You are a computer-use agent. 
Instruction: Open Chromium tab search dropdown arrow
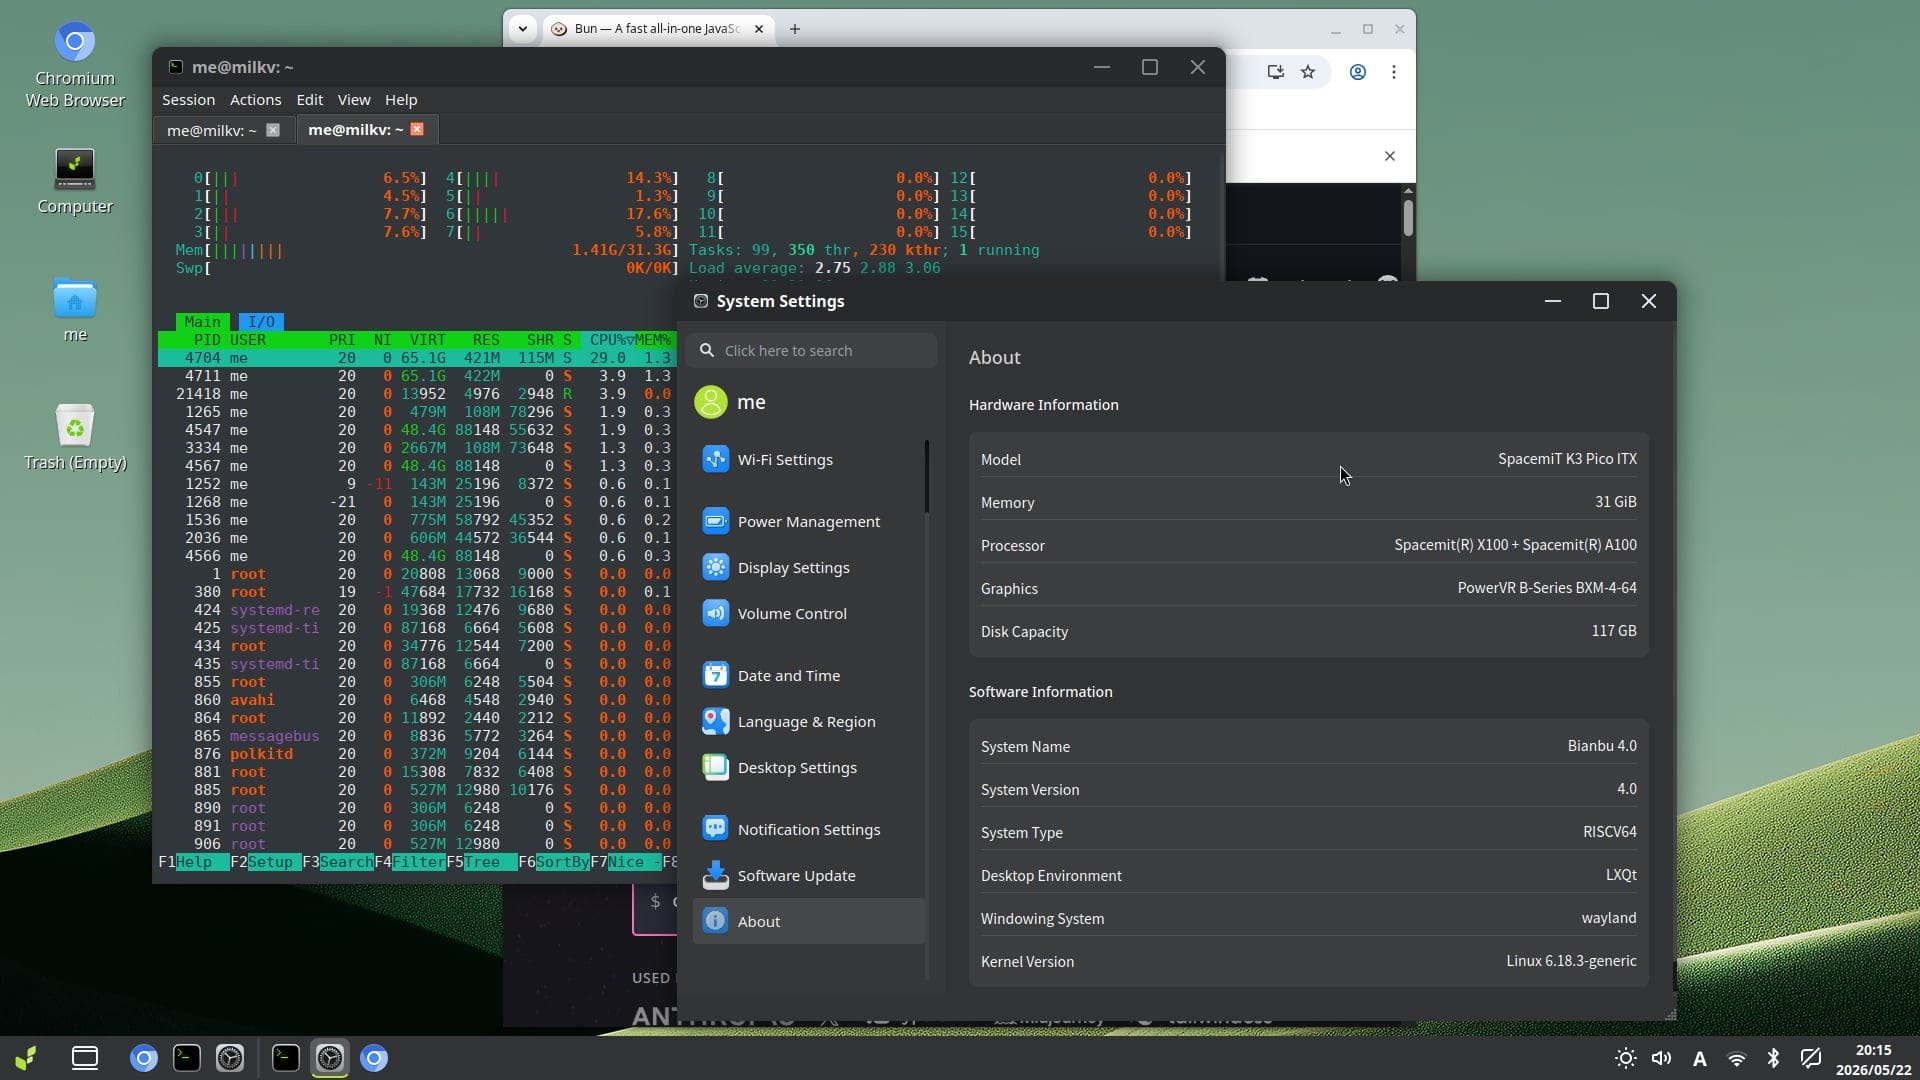[522, 29]
